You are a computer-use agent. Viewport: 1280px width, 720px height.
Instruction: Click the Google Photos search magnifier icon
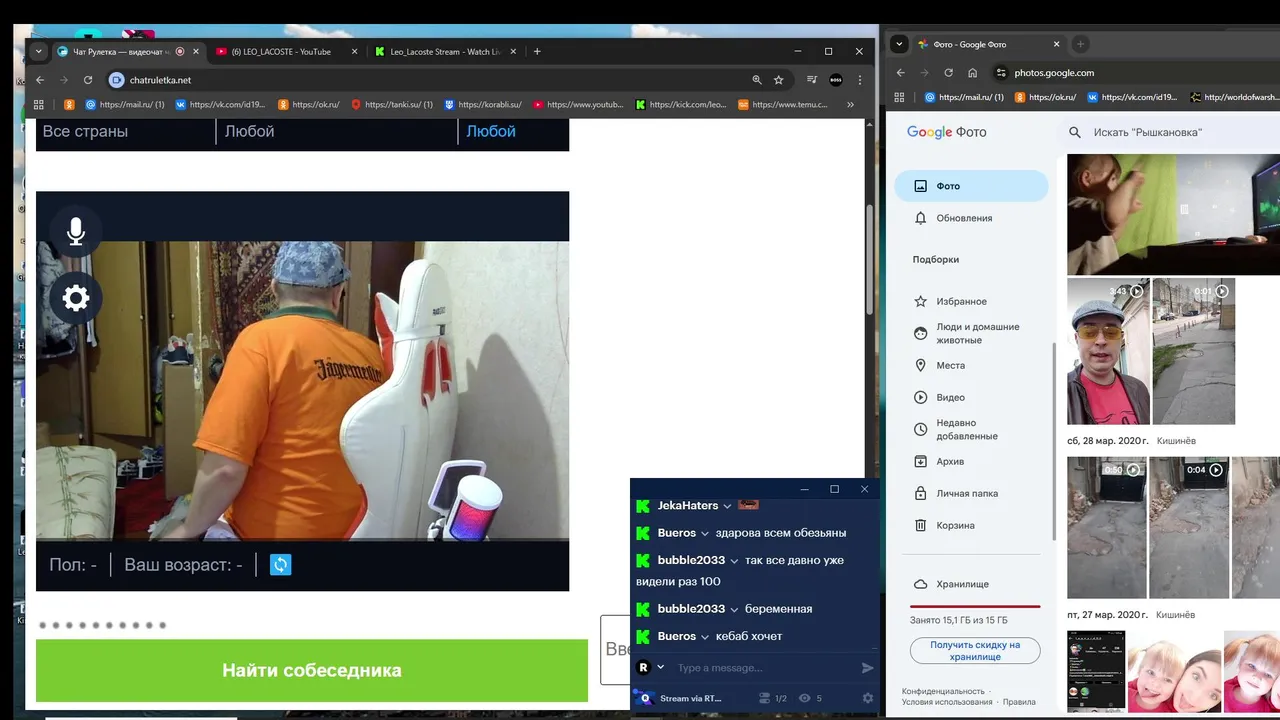pyautogui.click(x=1075, y=132)
